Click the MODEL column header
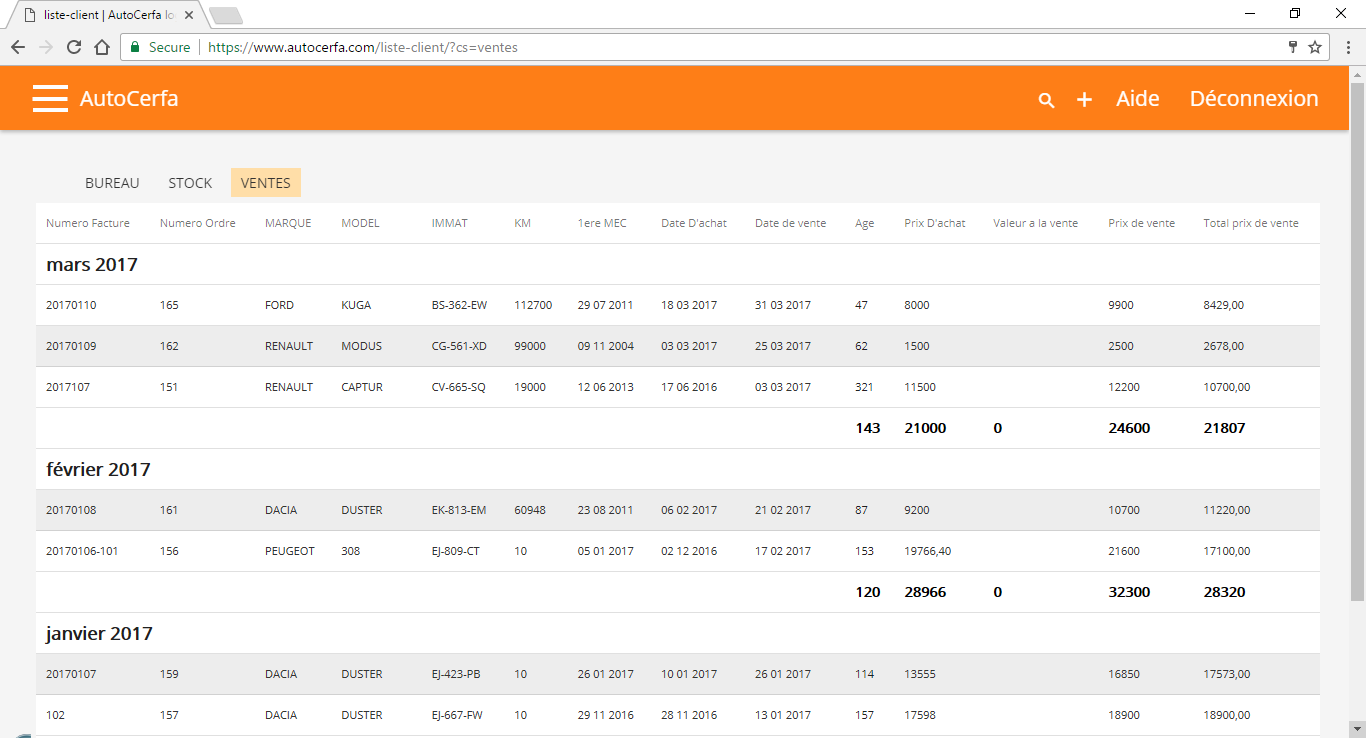The height and width of the screenshot is (738, 1366). [360, 223]
